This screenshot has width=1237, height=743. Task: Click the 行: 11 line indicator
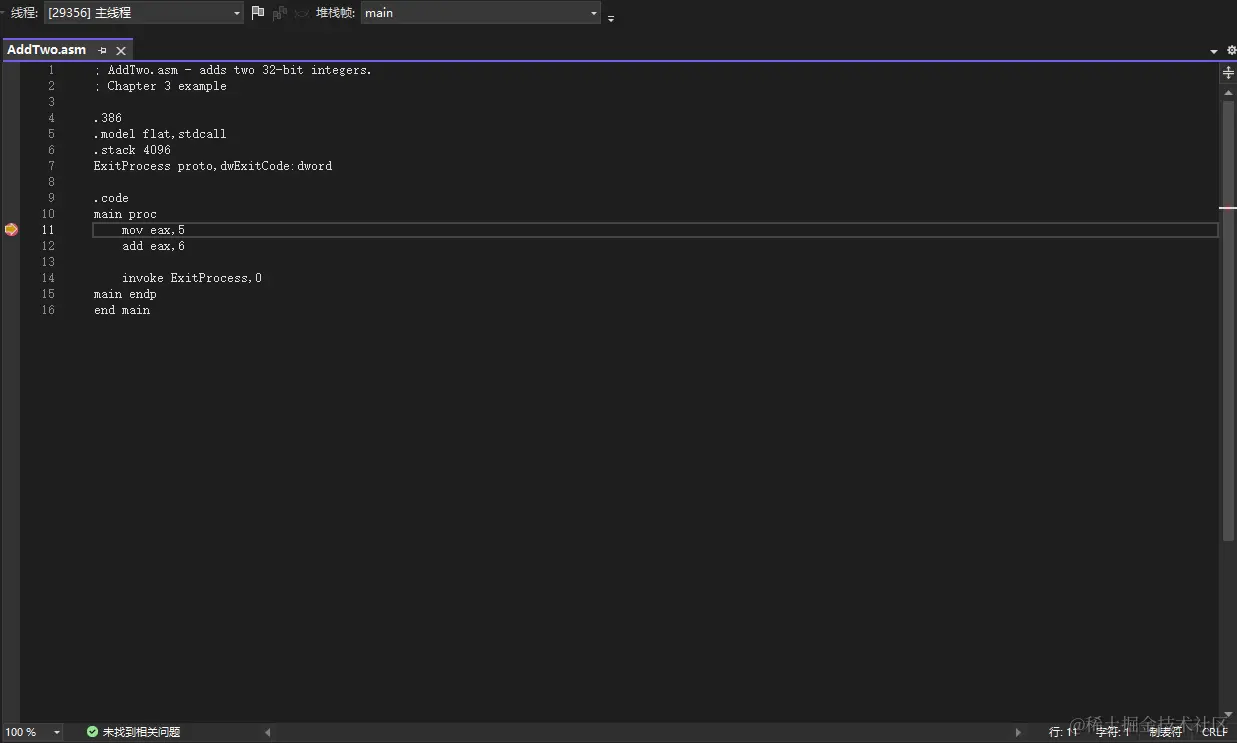click(x=1061, y=731)
